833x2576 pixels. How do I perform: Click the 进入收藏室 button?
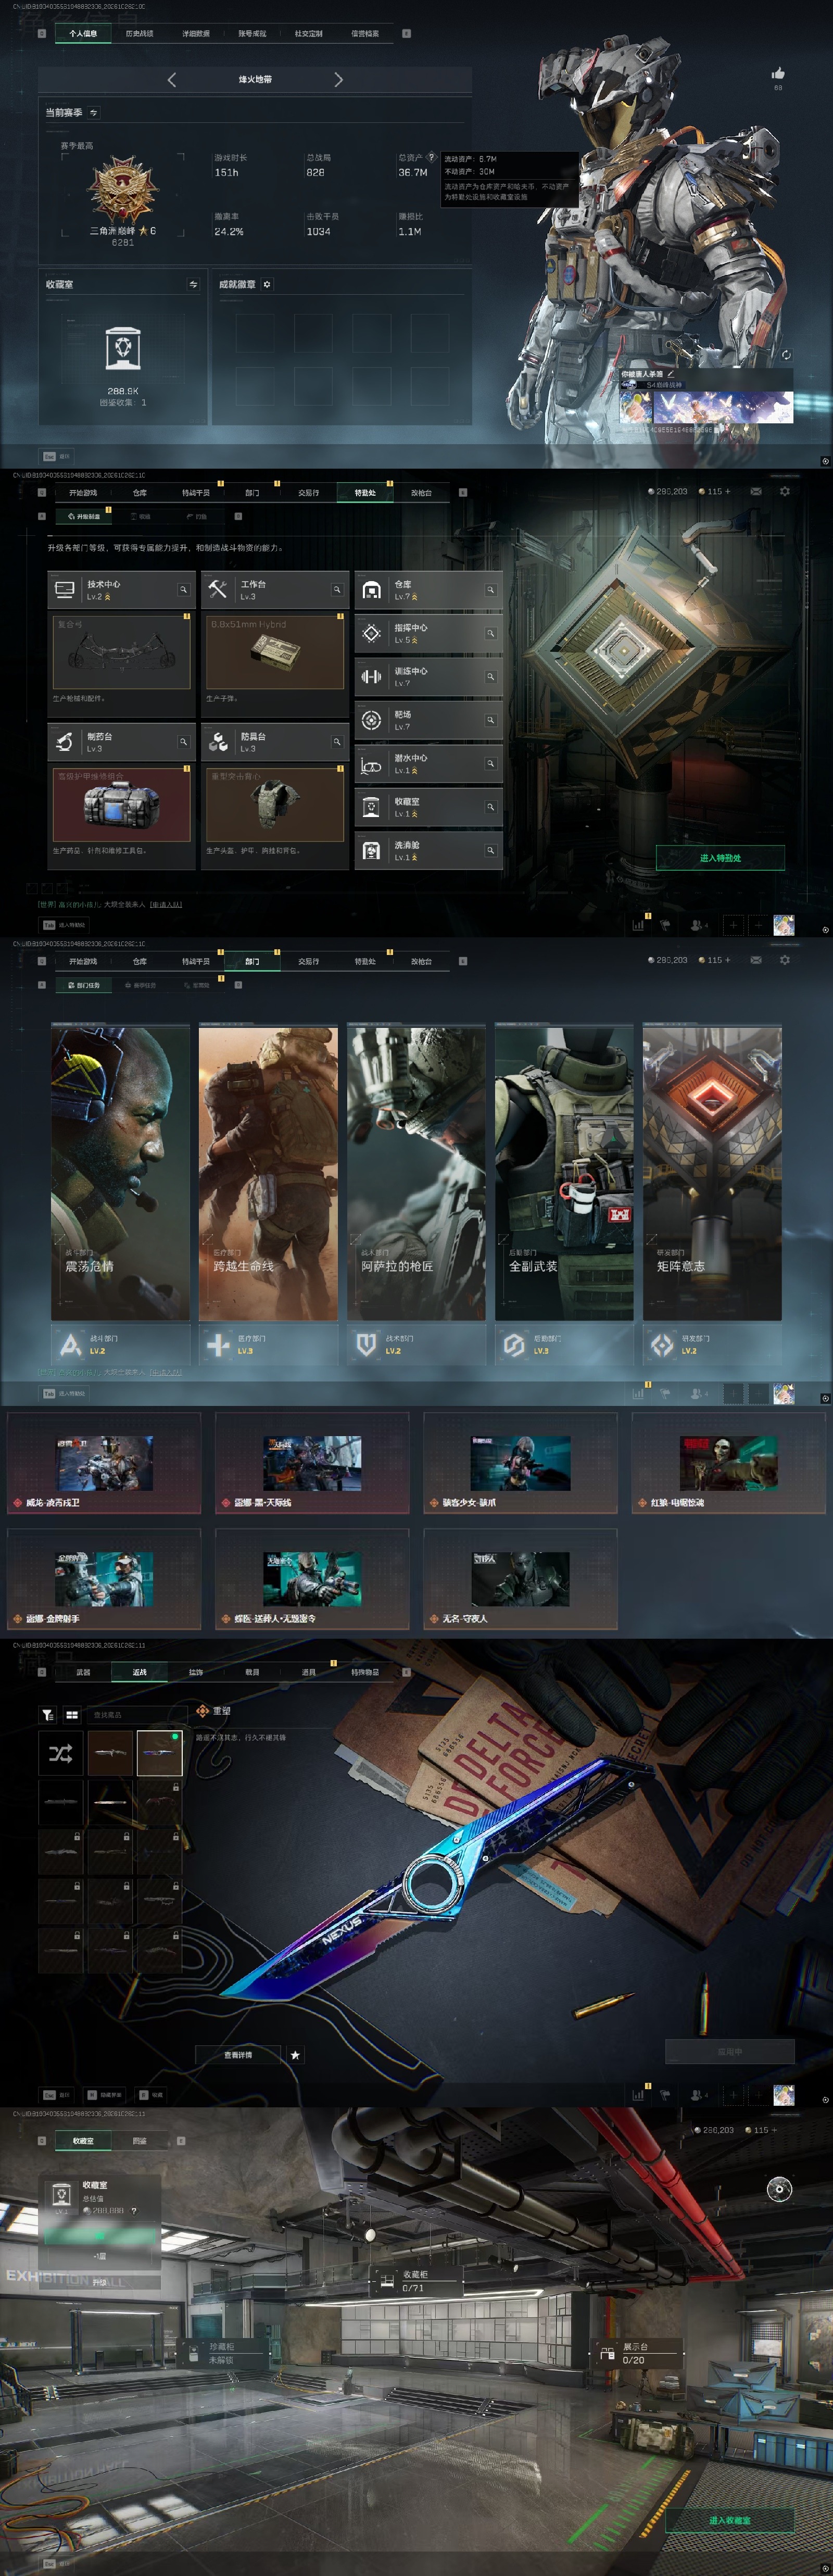coord(730,2520)
